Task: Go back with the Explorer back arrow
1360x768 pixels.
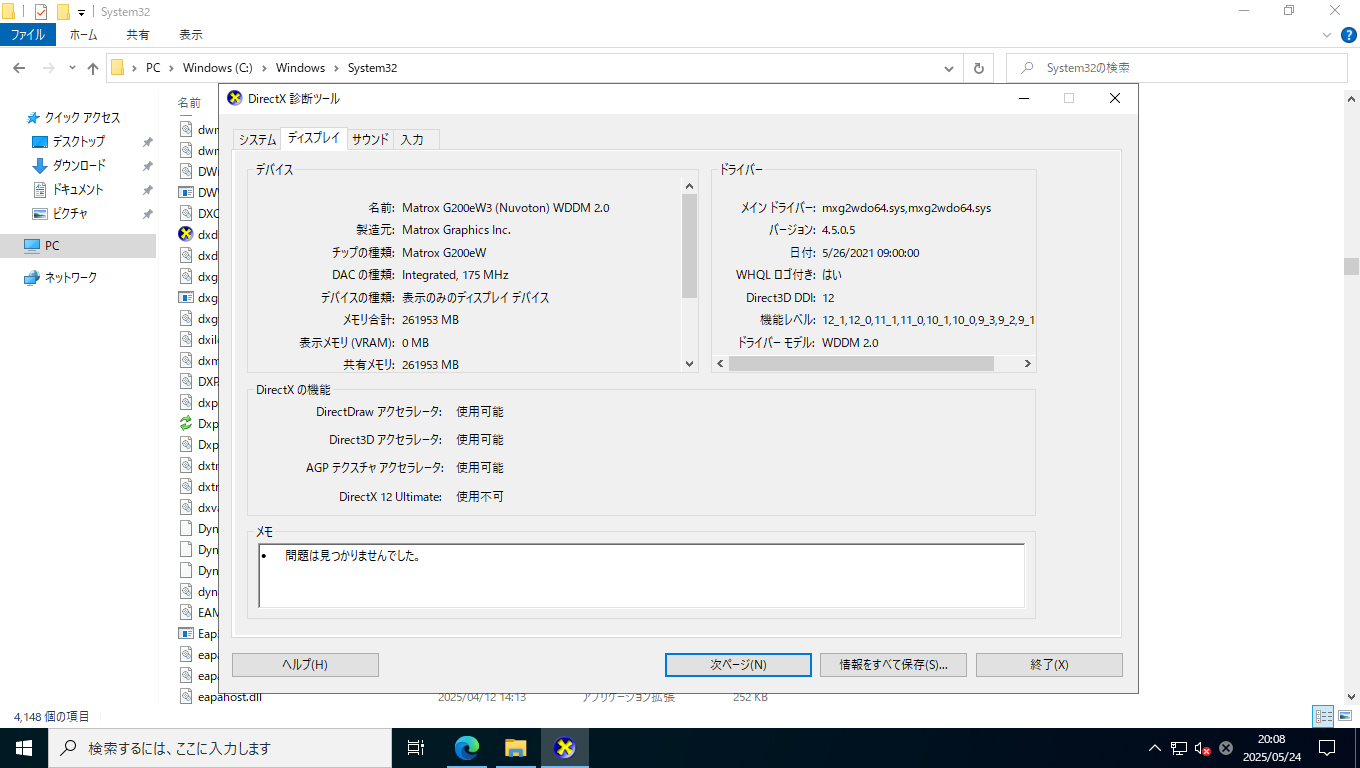Action: pyautogui.click(x=19, y=68)
